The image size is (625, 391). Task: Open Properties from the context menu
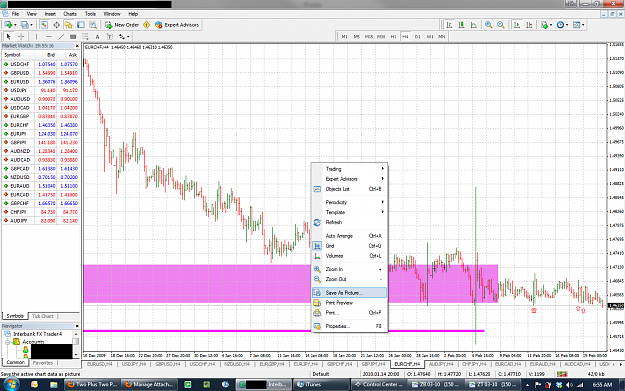[349, 326]
